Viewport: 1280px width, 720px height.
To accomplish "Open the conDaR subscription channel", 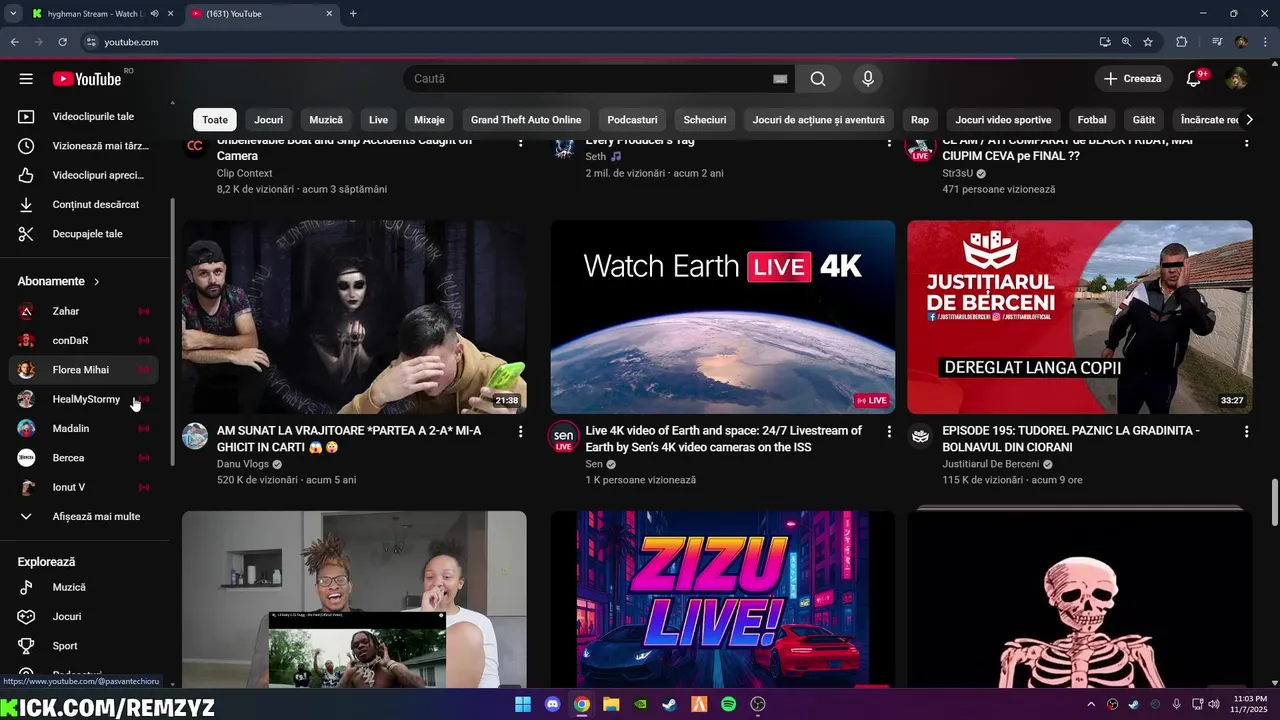I will coord(83,340).
